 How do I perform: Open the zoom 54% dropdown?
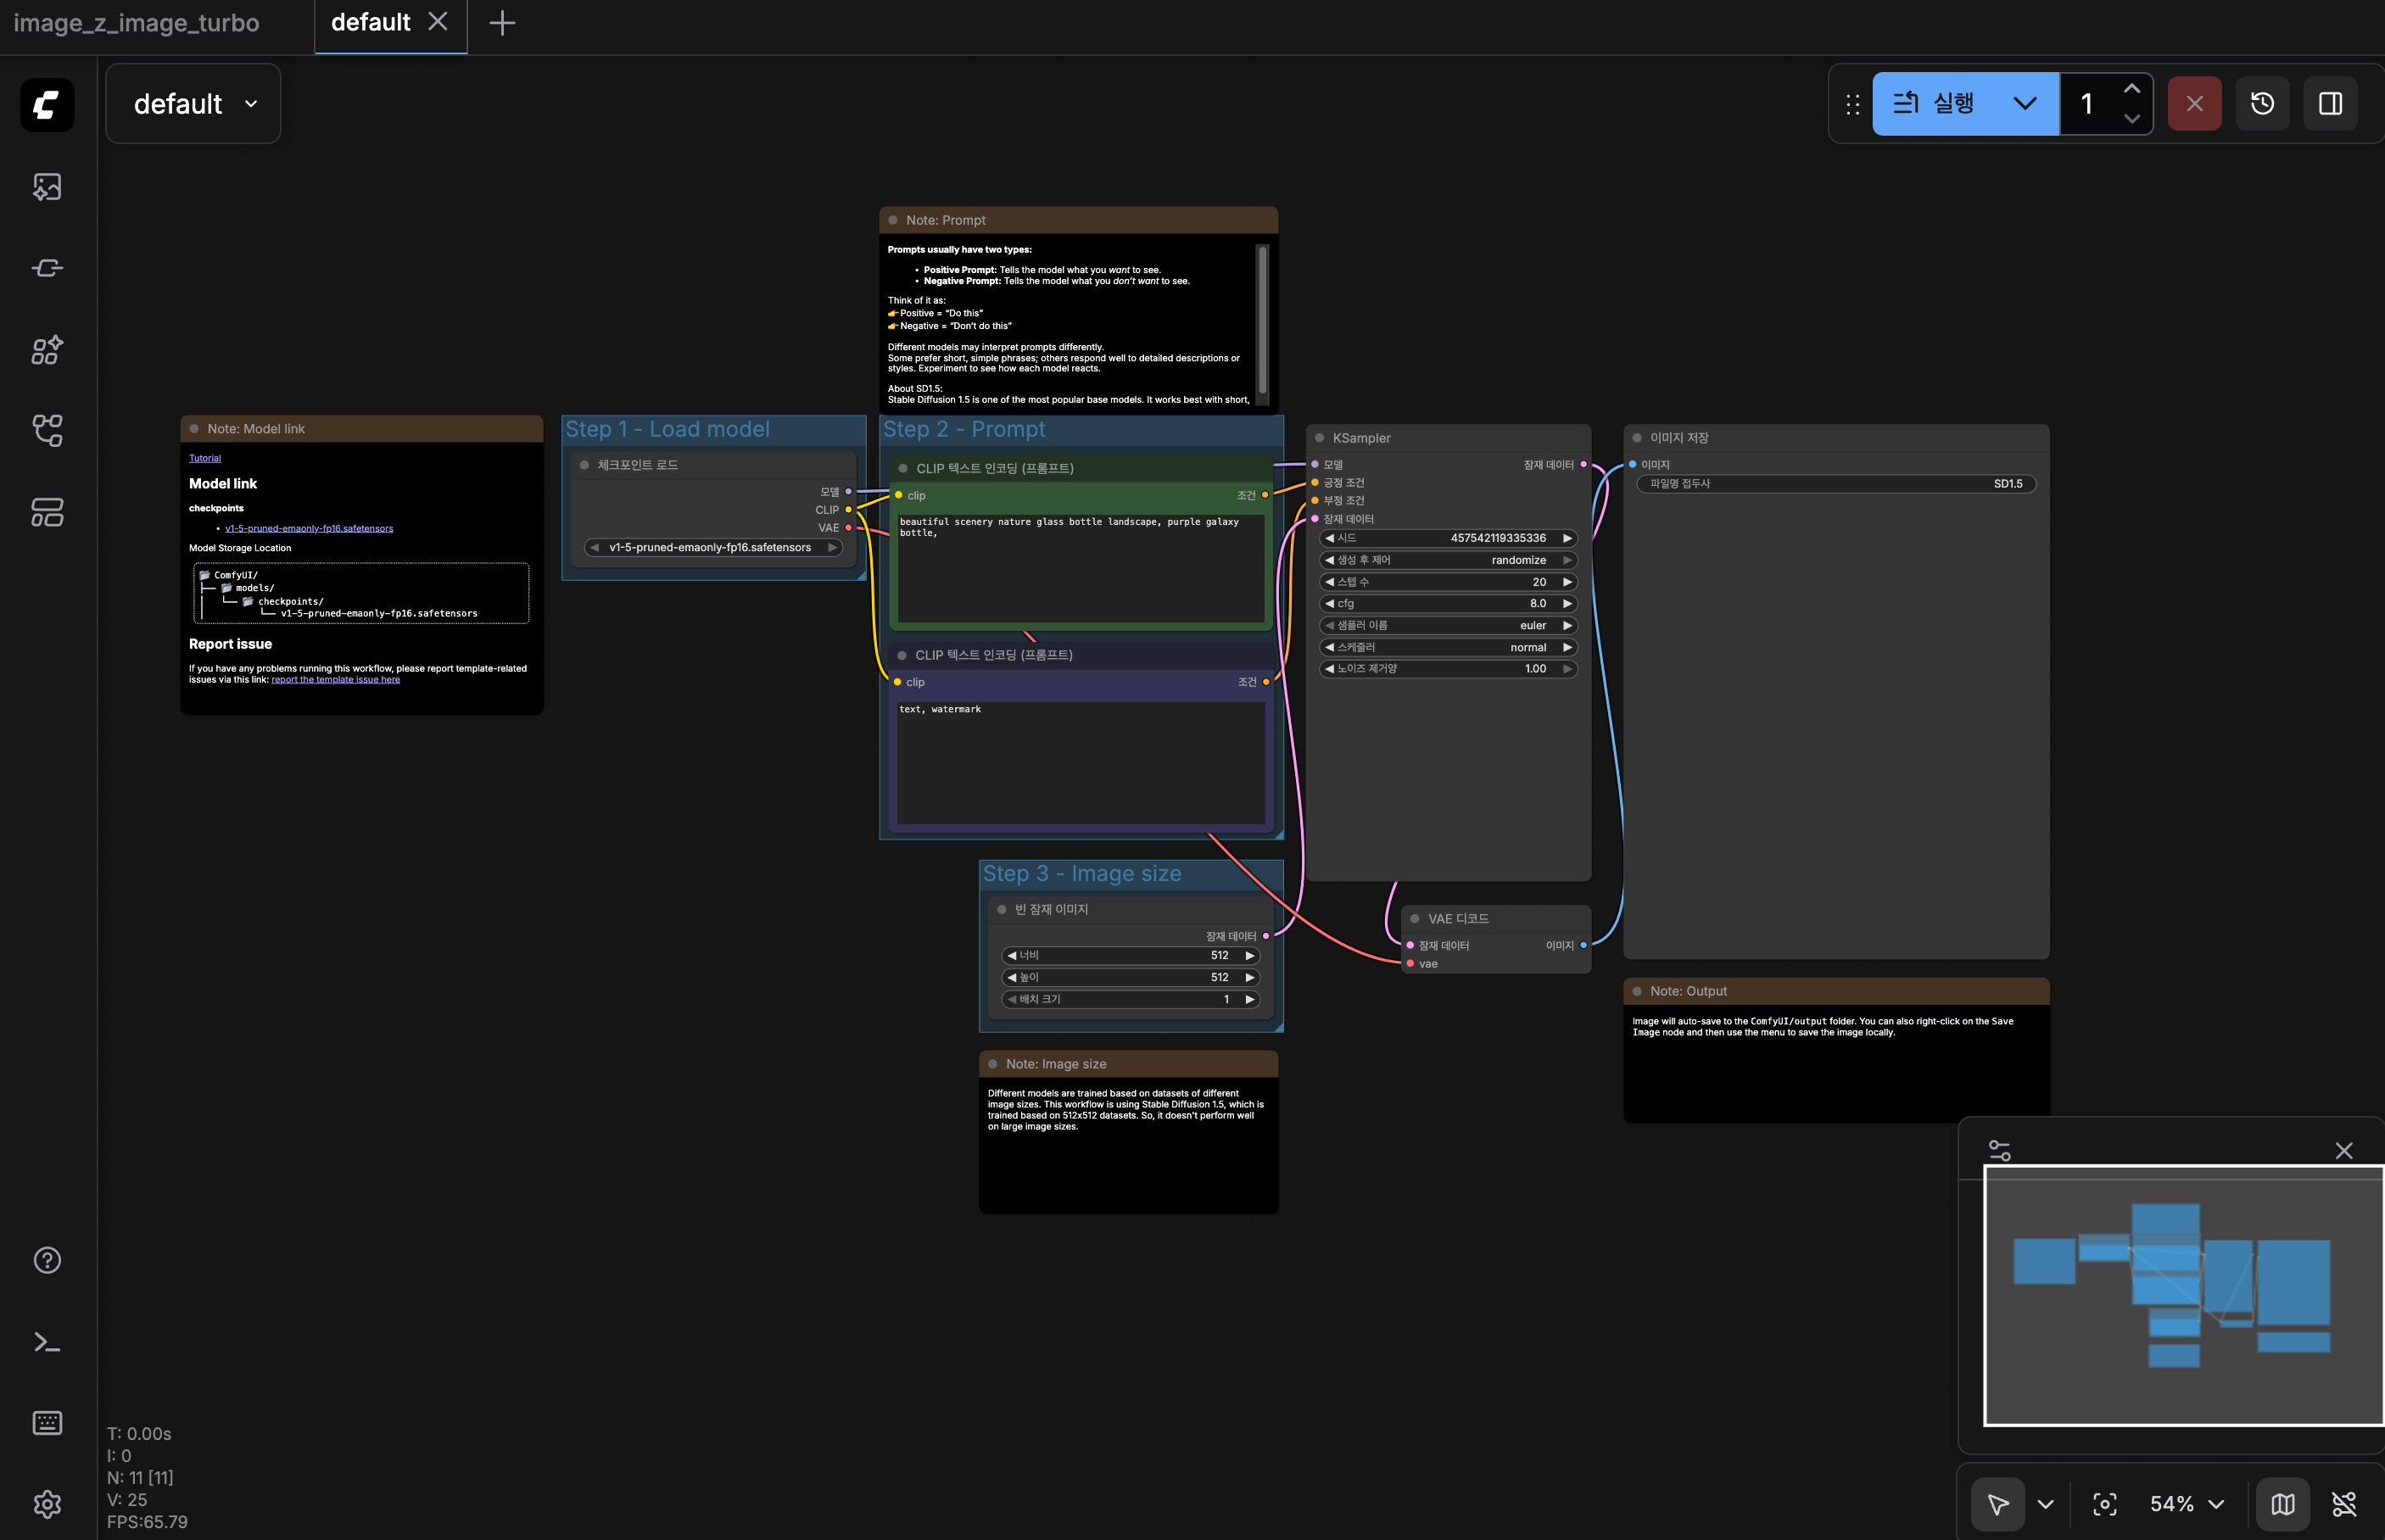click(x=2186, y=1504)
